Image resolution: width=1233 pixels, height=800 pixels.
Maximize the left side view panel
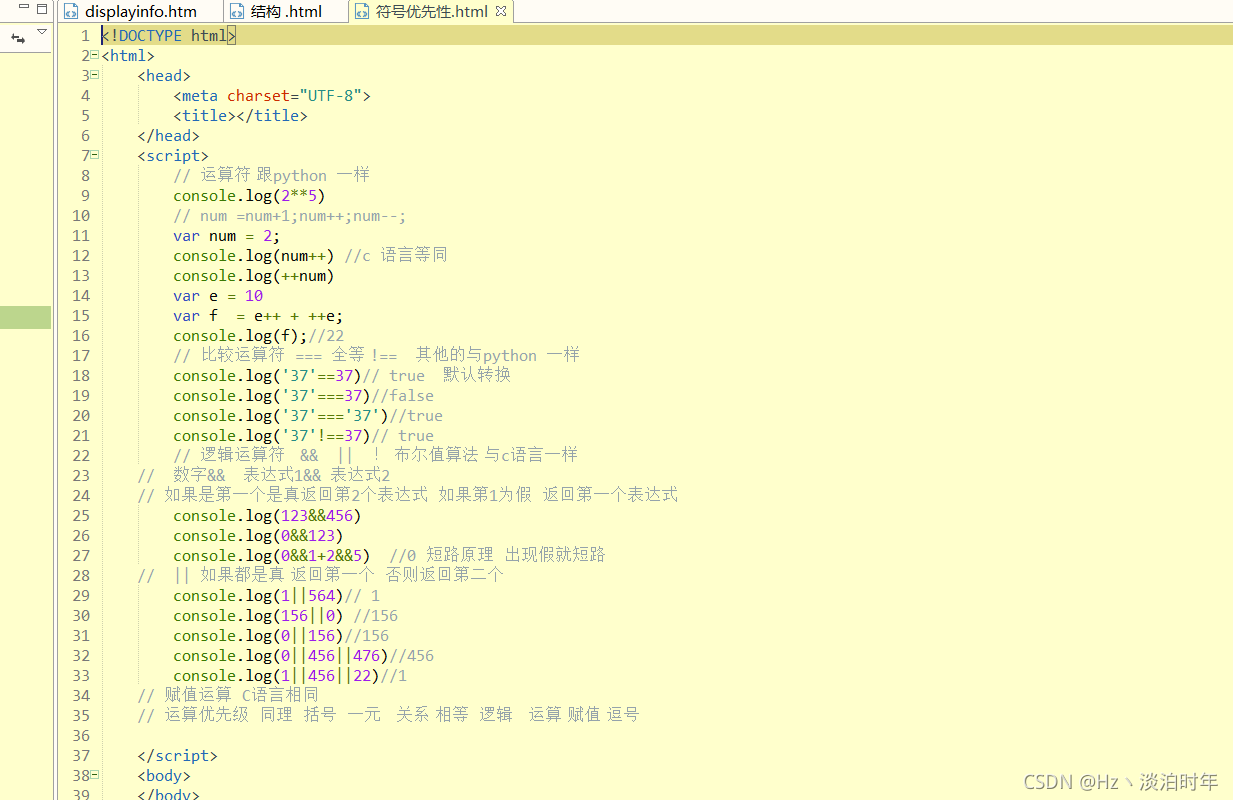(x=41, y=9)
